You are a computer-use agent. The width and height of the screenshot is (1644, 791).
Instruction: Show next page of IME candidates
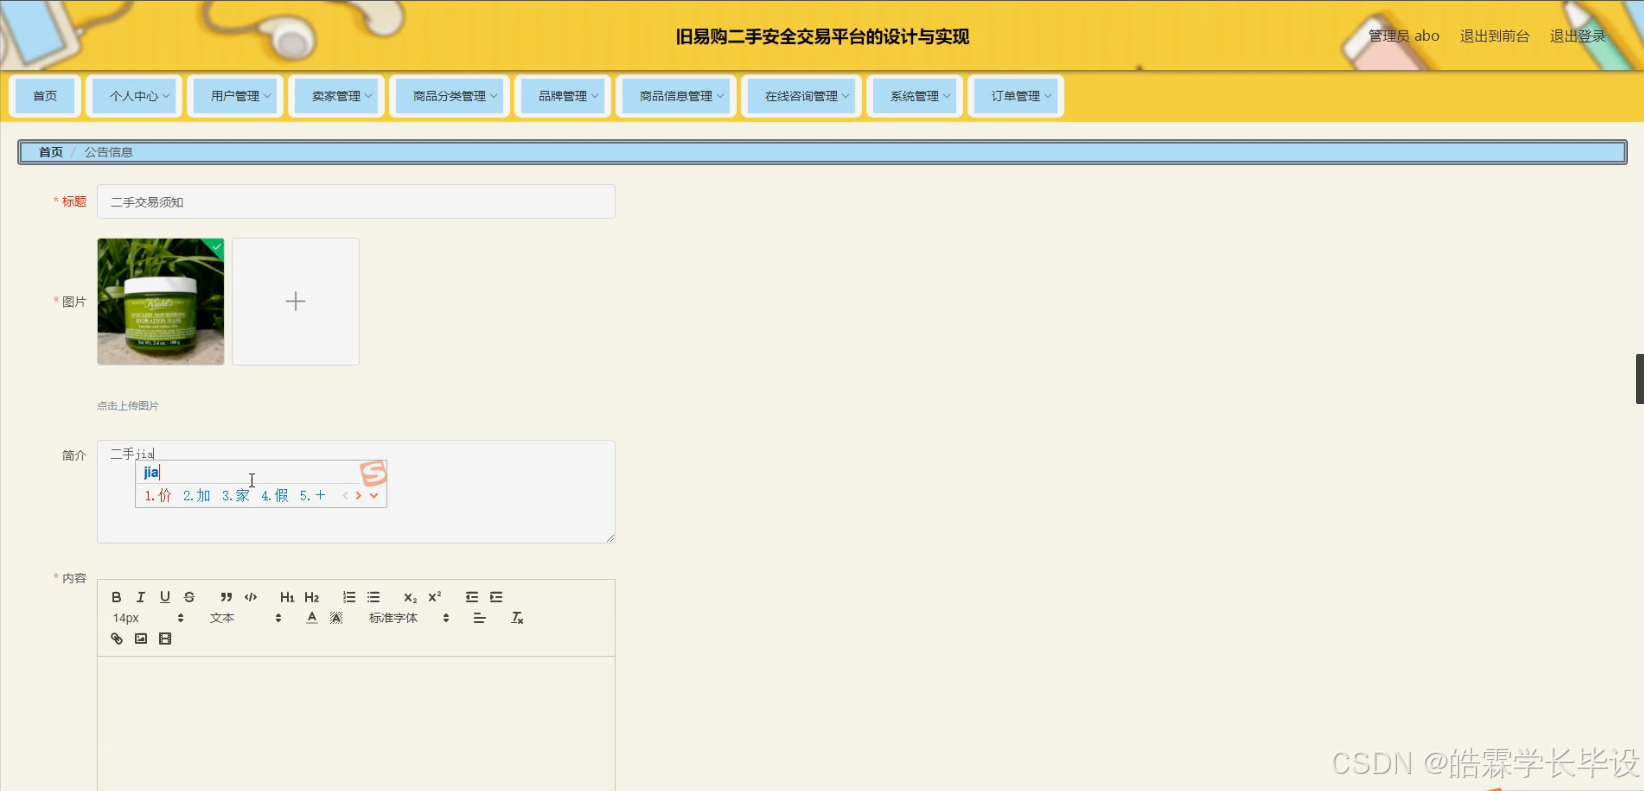coord(359,495)
